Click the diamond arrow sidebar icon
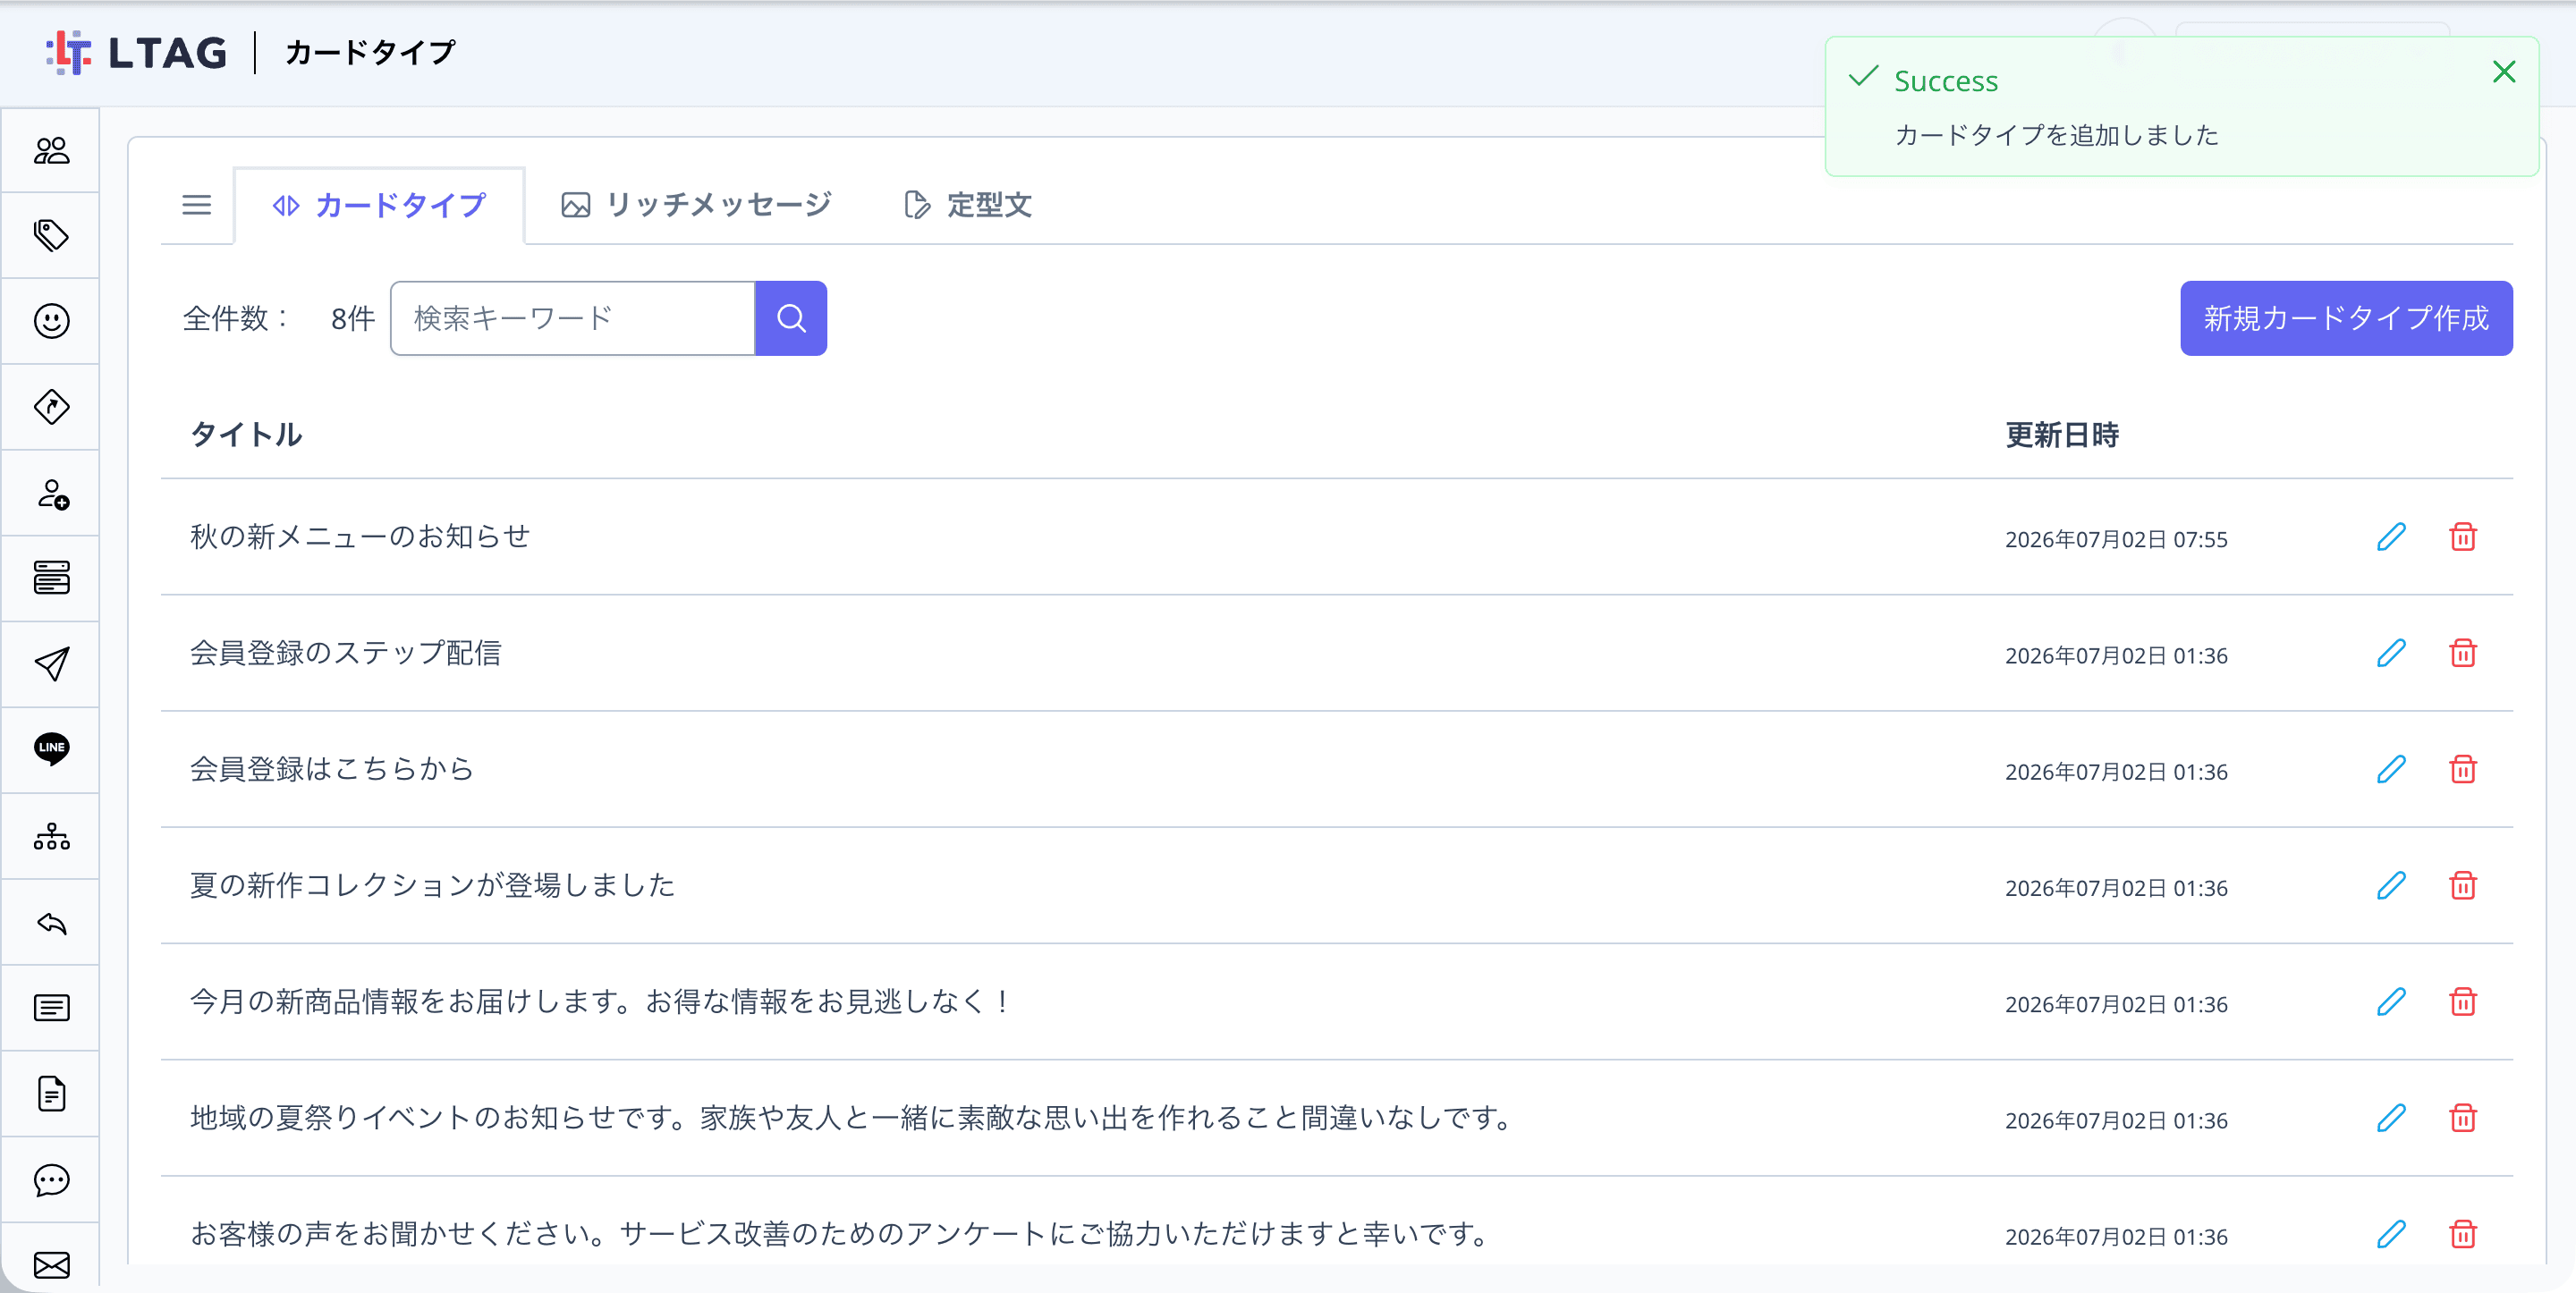Viewport: 2576px width, 1293px height. pyautogui.click(x=51, y=407)
